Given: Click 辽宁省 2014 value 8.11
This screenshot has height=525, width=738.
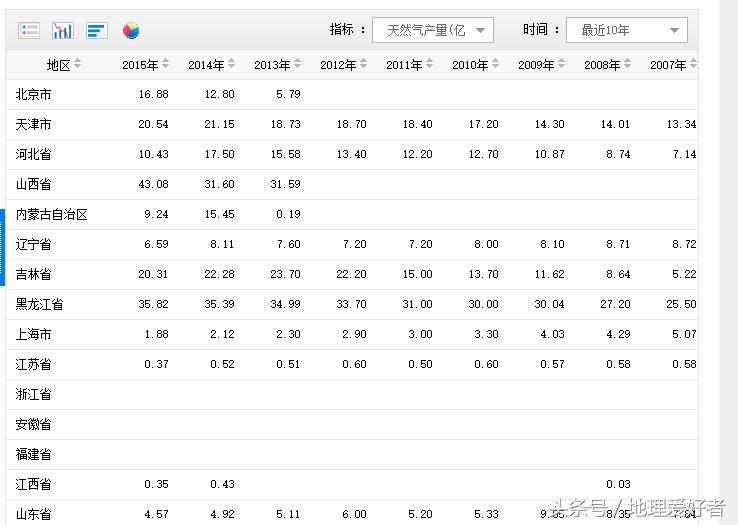Looking at the screenshot, I should coord(222,244).
